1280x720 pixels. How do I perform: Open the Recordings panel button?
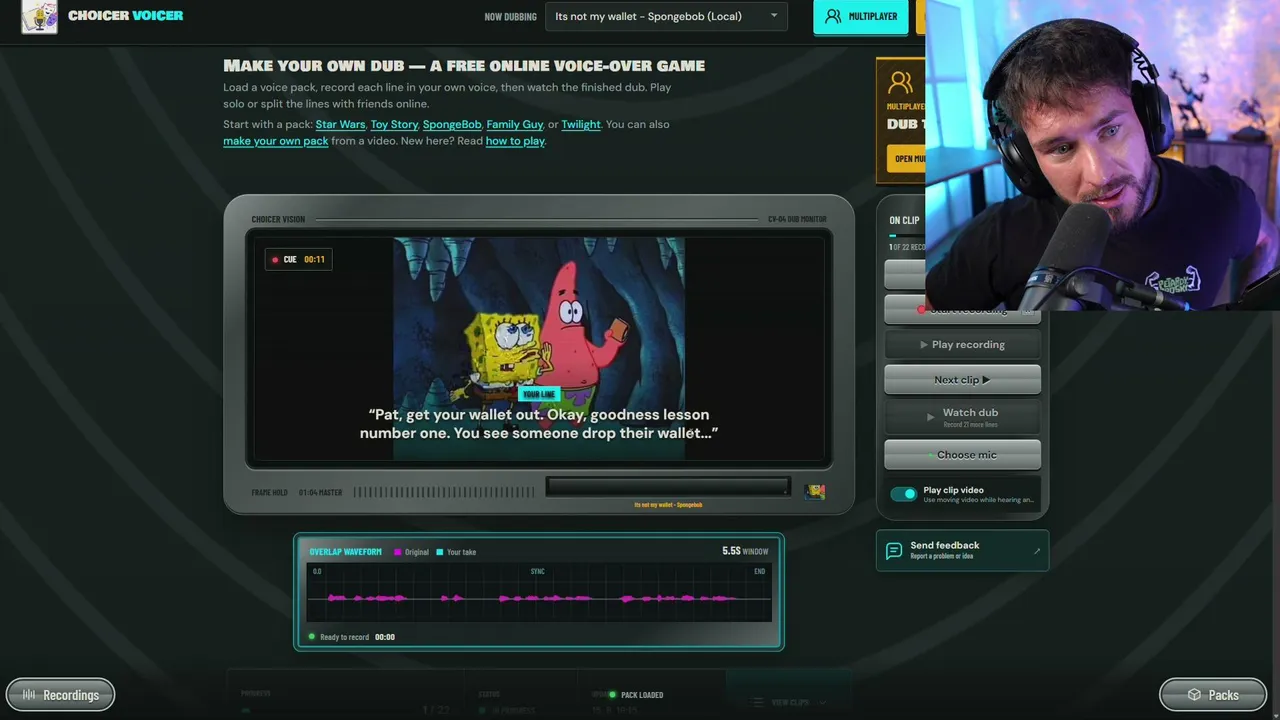tap(60, 695)
